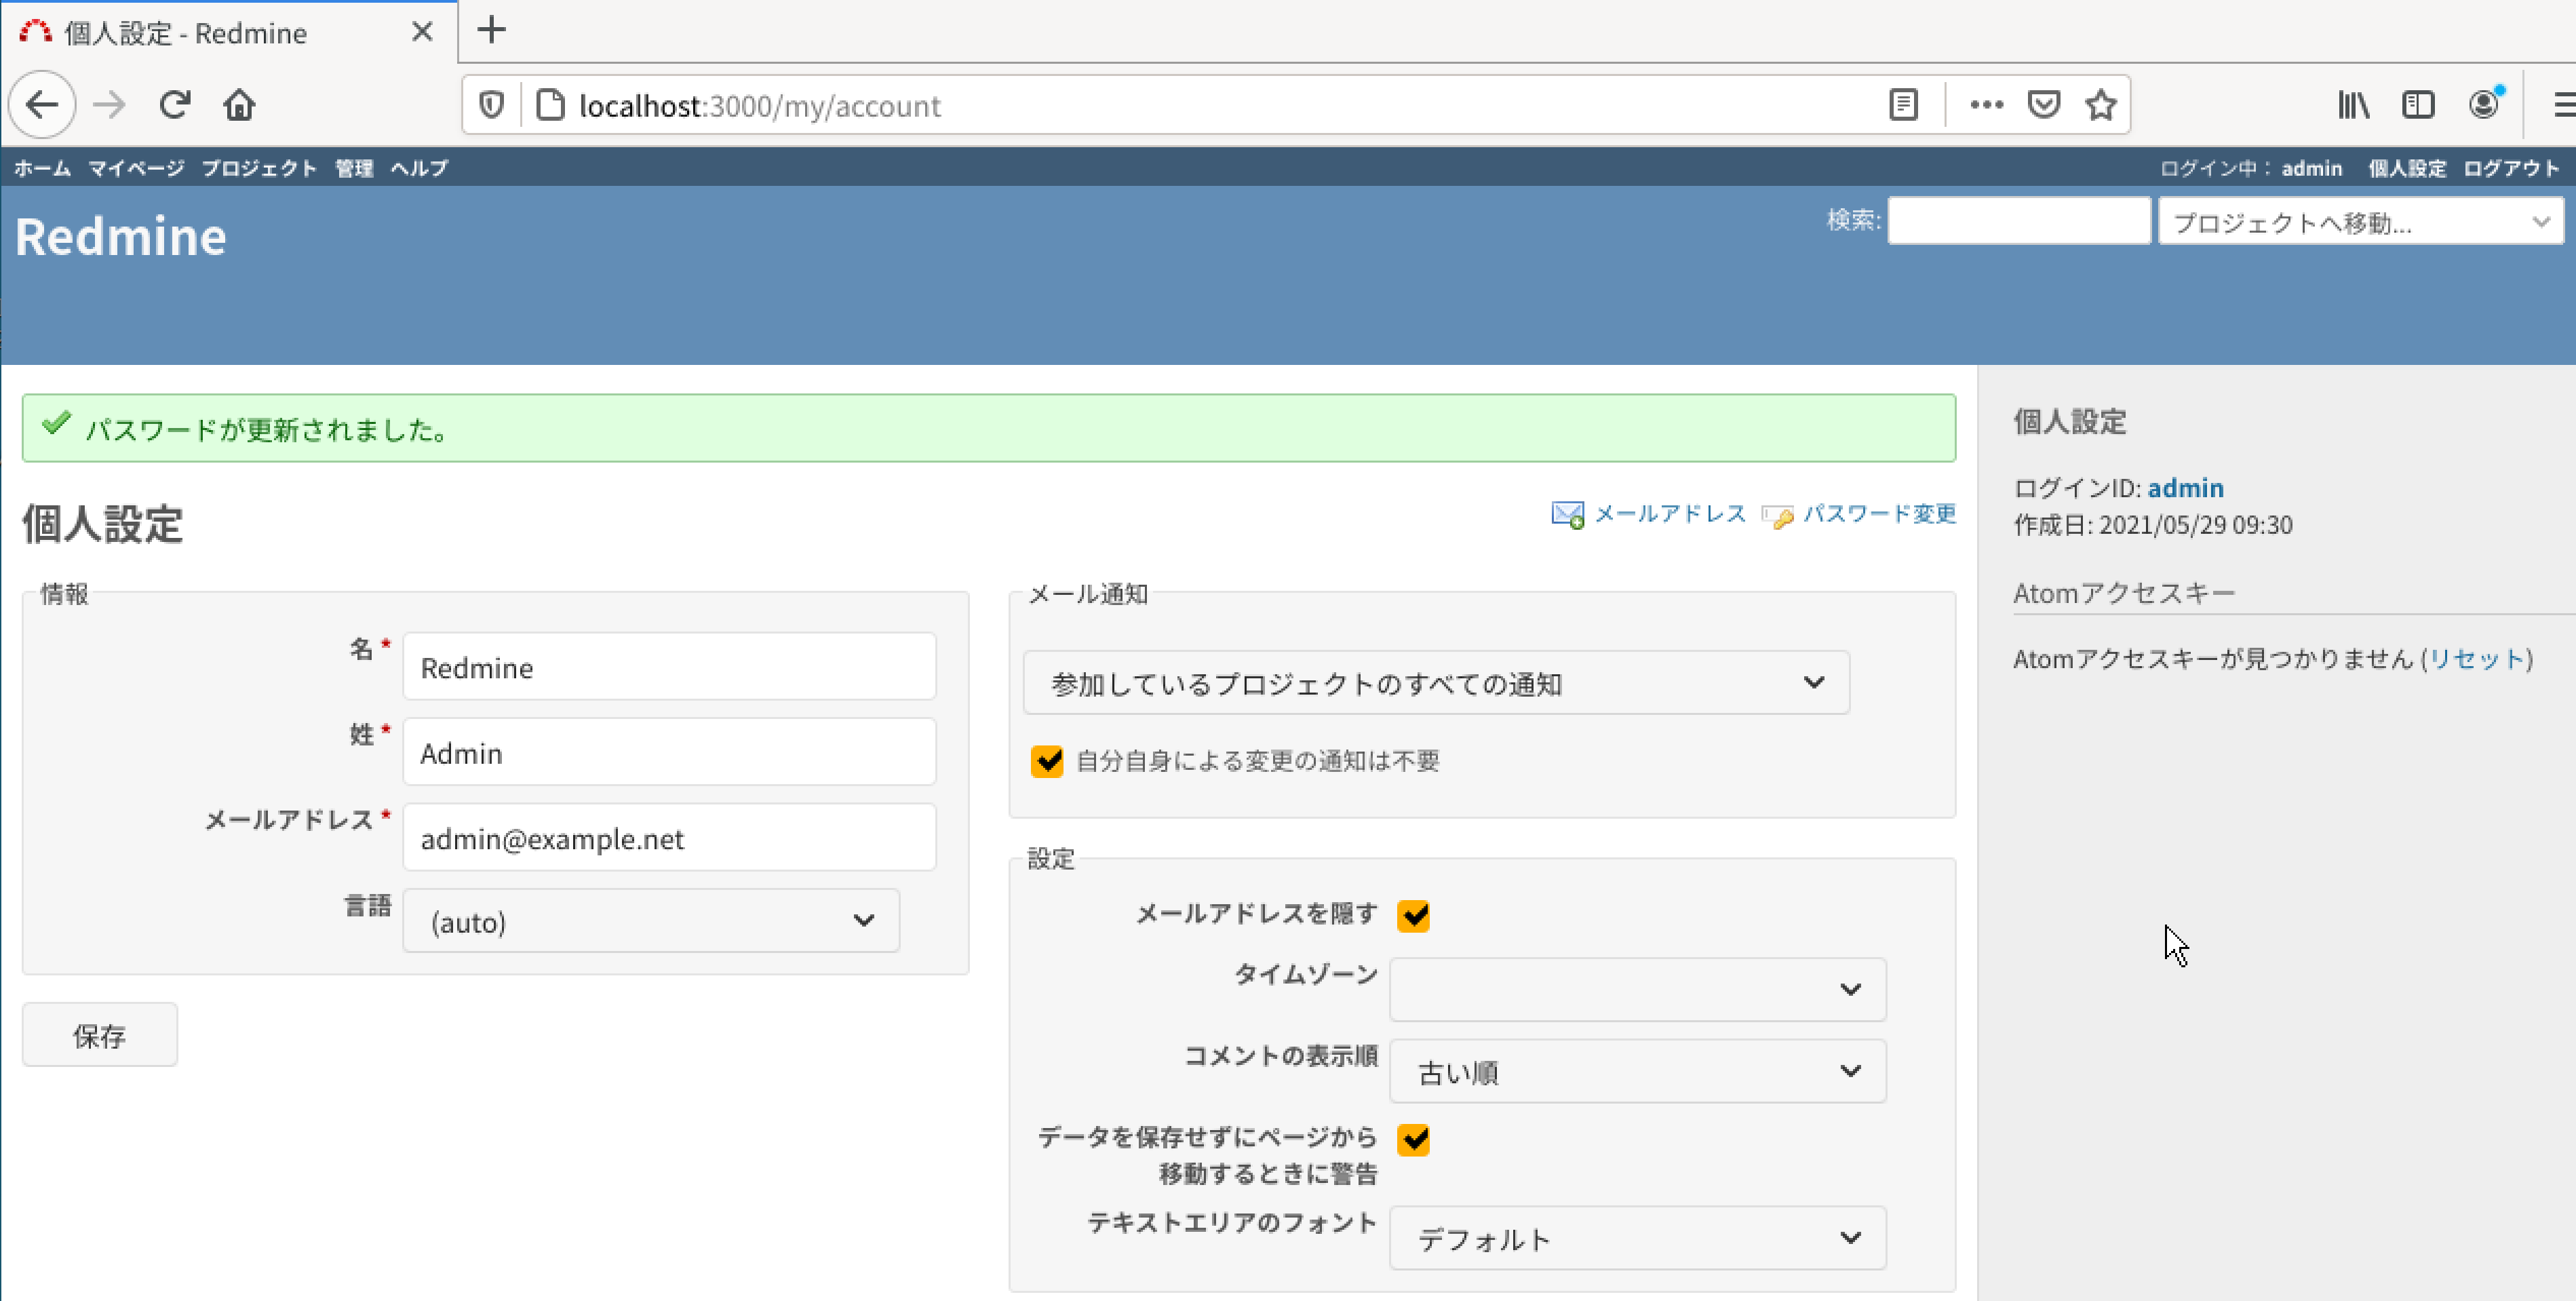
Task: Click the リセット link for Atom key
Action: (2477, 659)
